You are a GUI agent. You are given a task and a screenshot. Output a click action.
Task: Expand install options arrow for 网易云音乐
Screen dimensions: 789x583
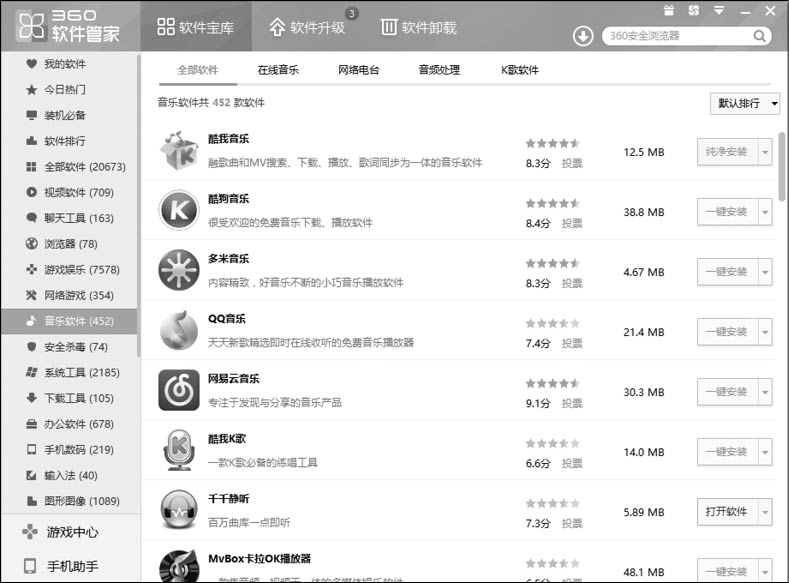[765, 391]
